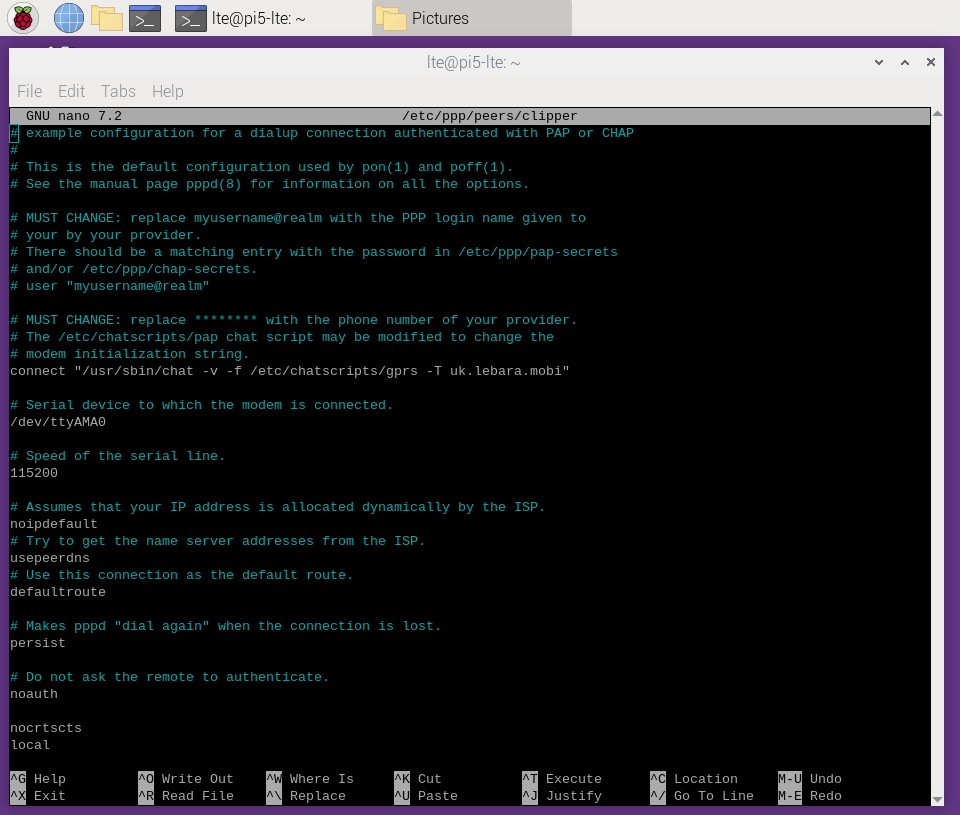This screenshot has width=960, height=815.
Task: Maximize the terminal window
Action: click(904, 62)
